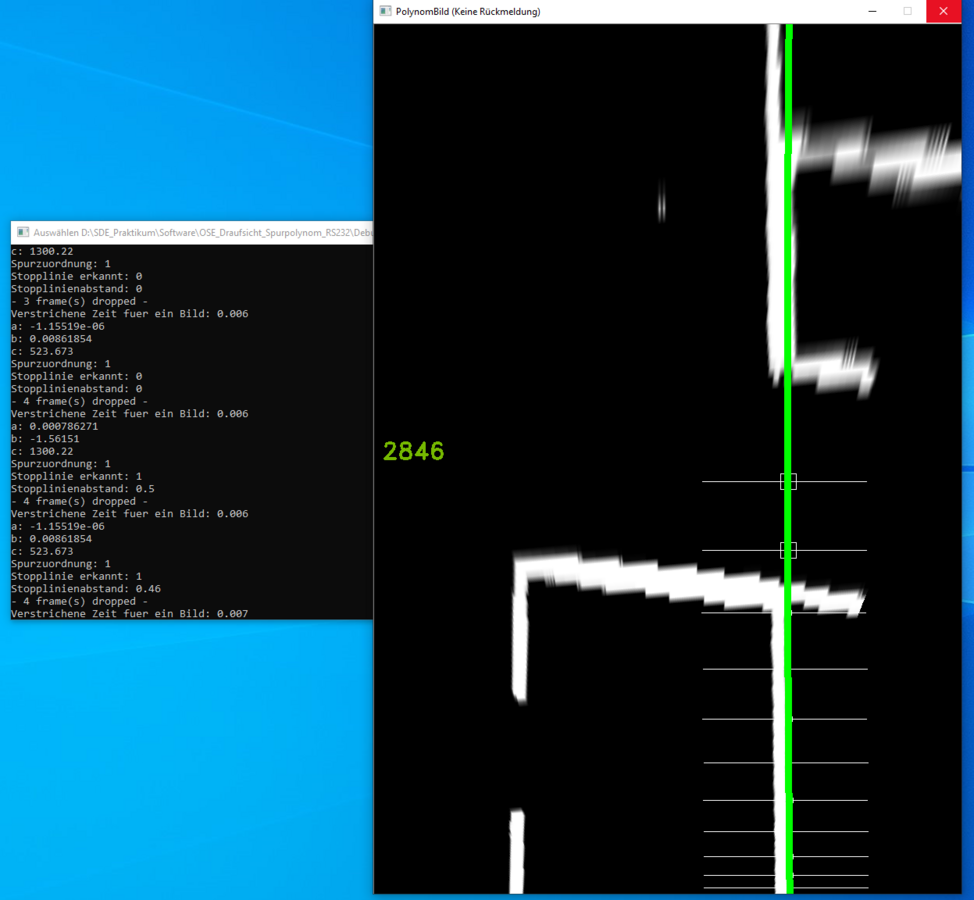This screenshot has height=900, width=974.
Task: Click the '- 3 frame(s) dropped -' line
Action: 79,301
